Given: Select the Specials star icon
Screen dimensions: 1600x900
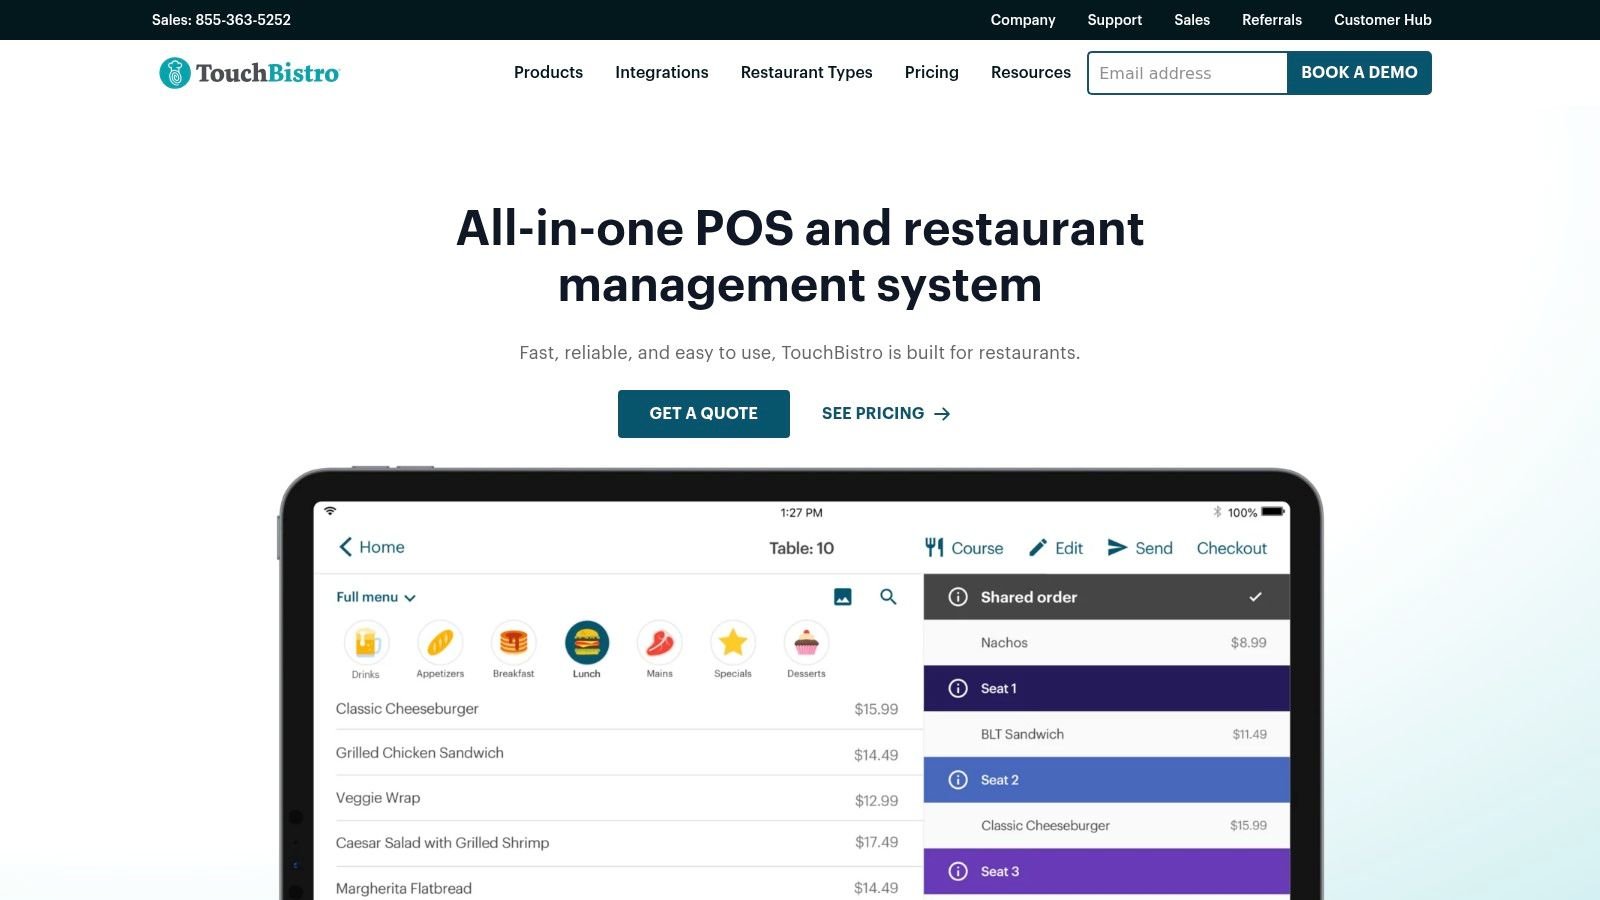Looking at the screenshot, I should (733, 643).
